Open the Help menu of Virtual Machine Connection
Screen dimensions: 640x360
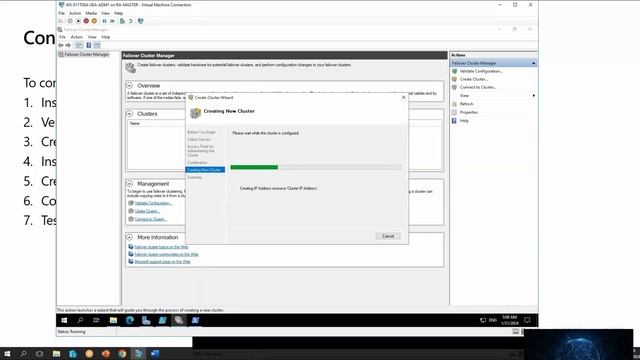pyautogui.click(x=118, y=13)
